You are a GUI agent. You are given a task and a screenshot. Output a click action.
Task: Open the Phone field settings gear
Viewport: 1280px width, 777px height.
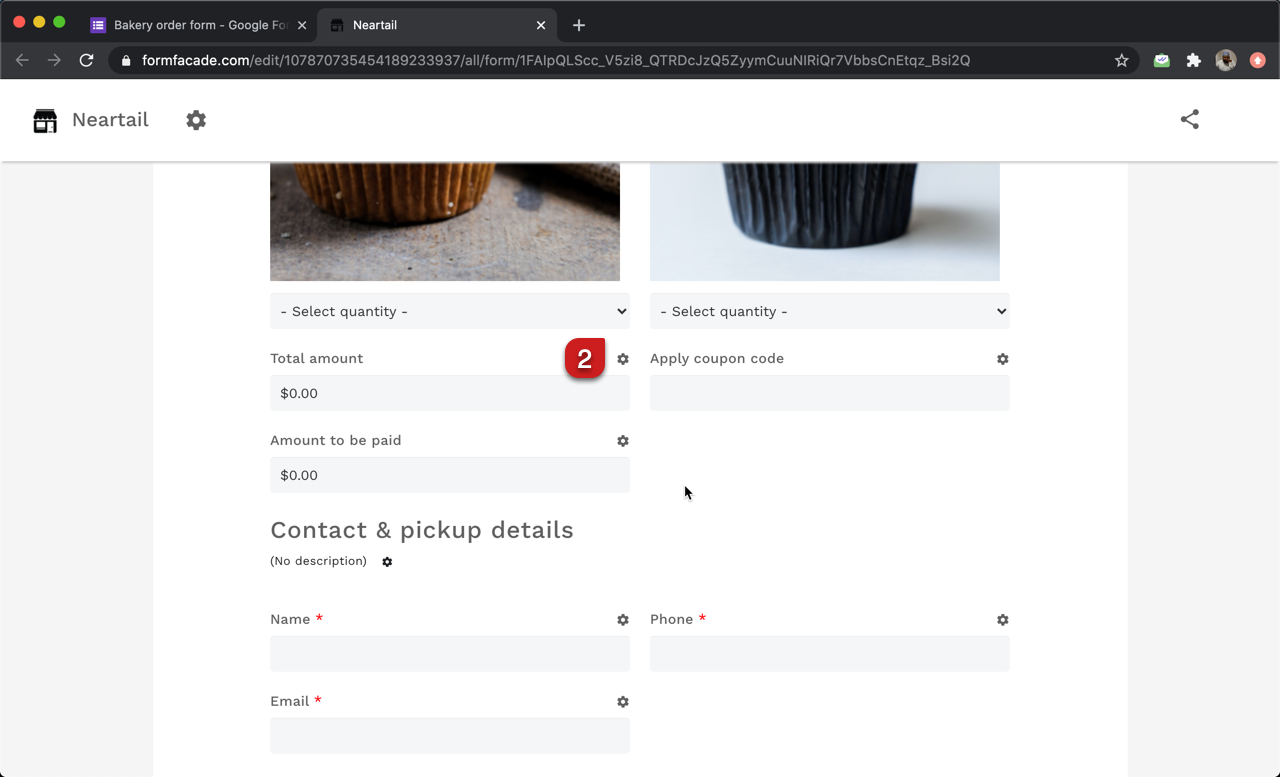1002,620
